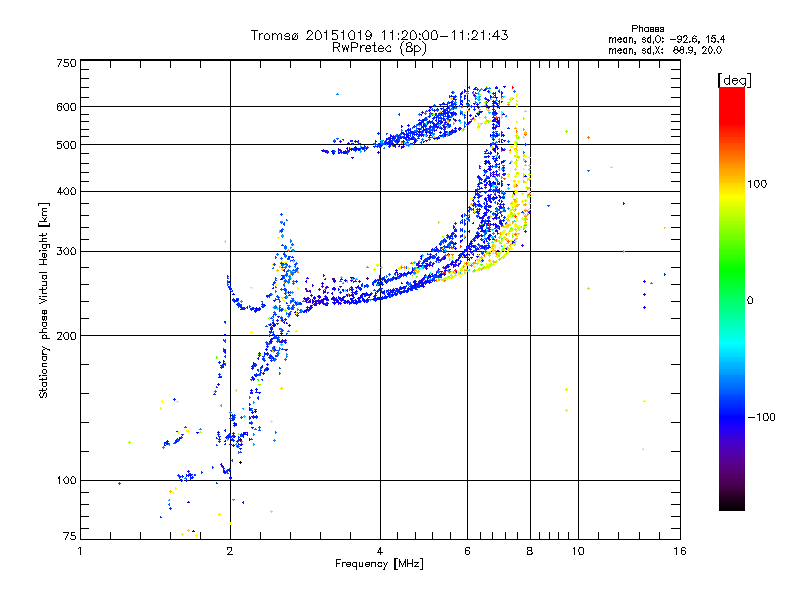Click the x-axis tick label '6'

coord(467,551)
